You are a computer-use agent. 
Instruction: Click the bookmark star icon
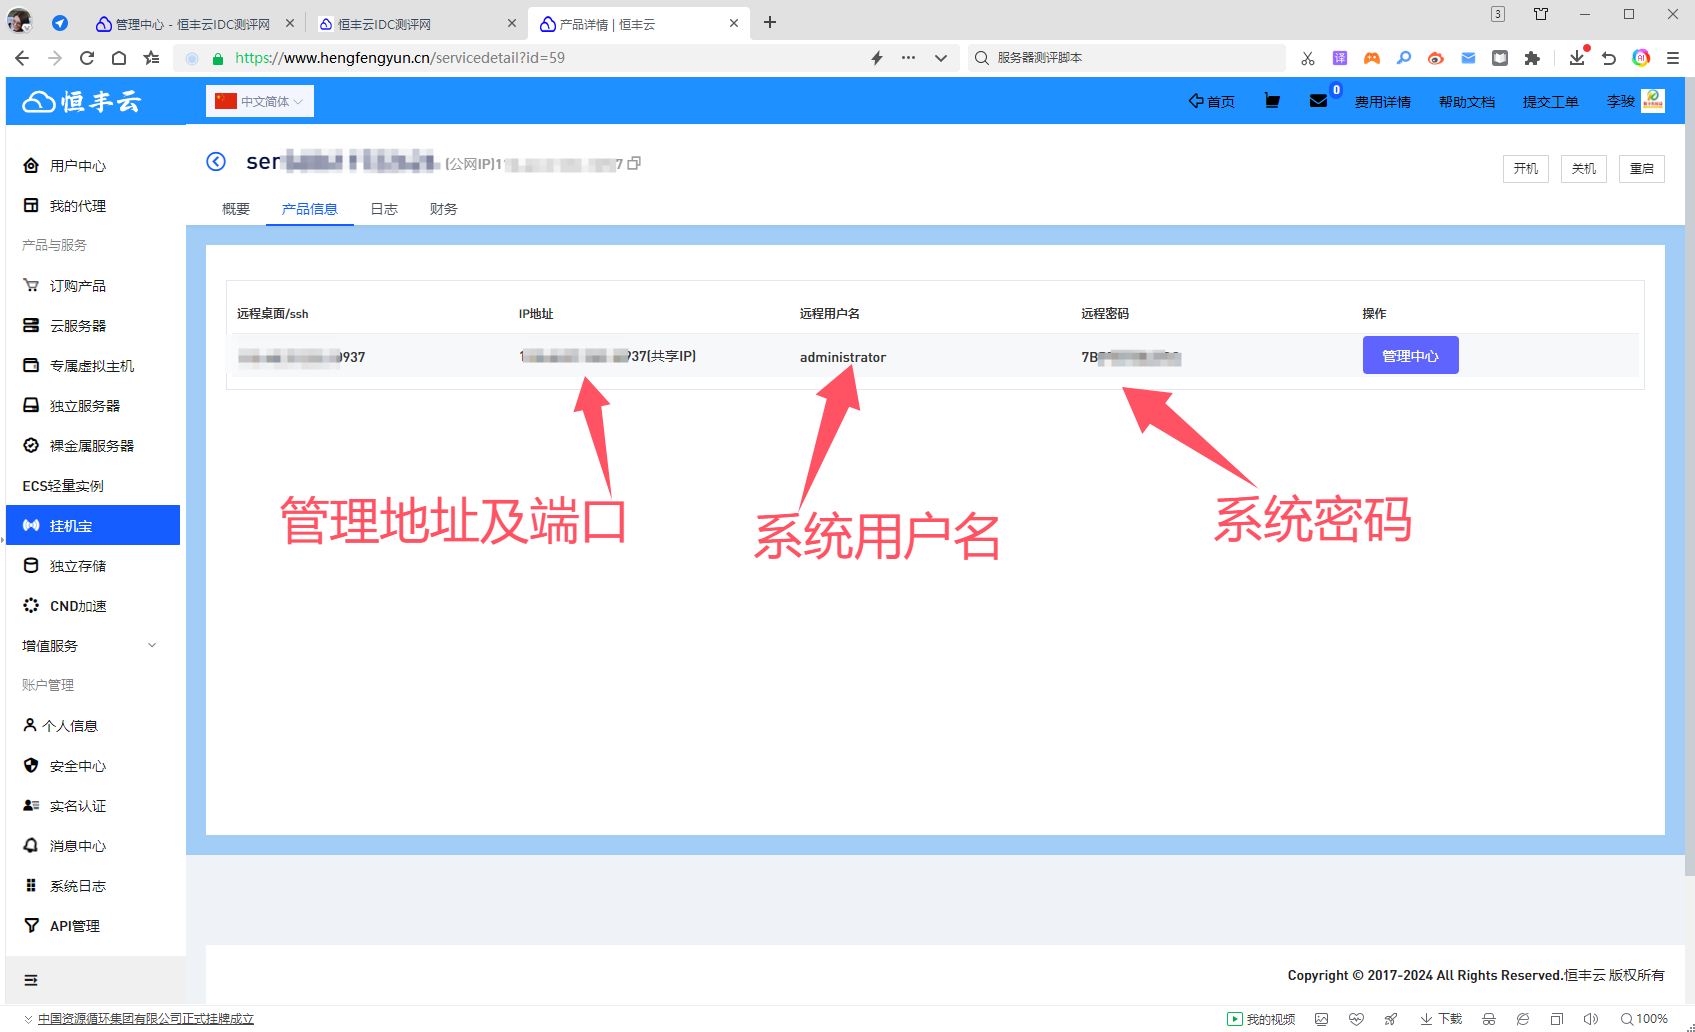(x=151, y=58)
